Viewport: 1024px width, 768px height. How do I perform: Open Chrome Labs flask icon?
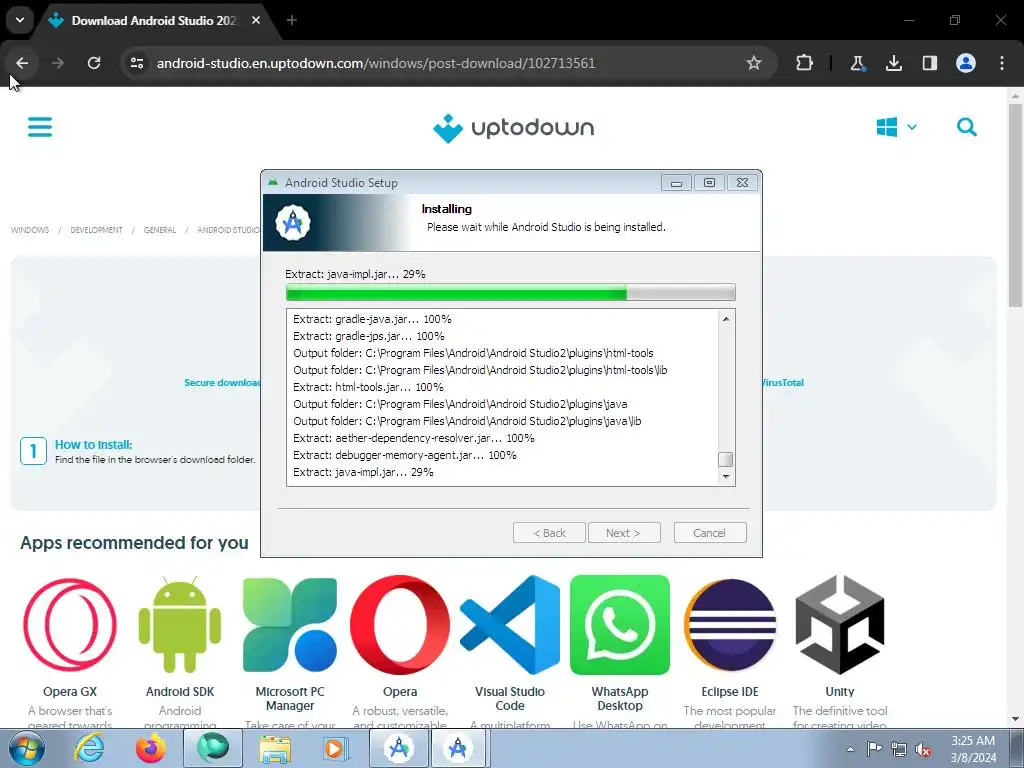pyautogui.click(x=857, y=63)
